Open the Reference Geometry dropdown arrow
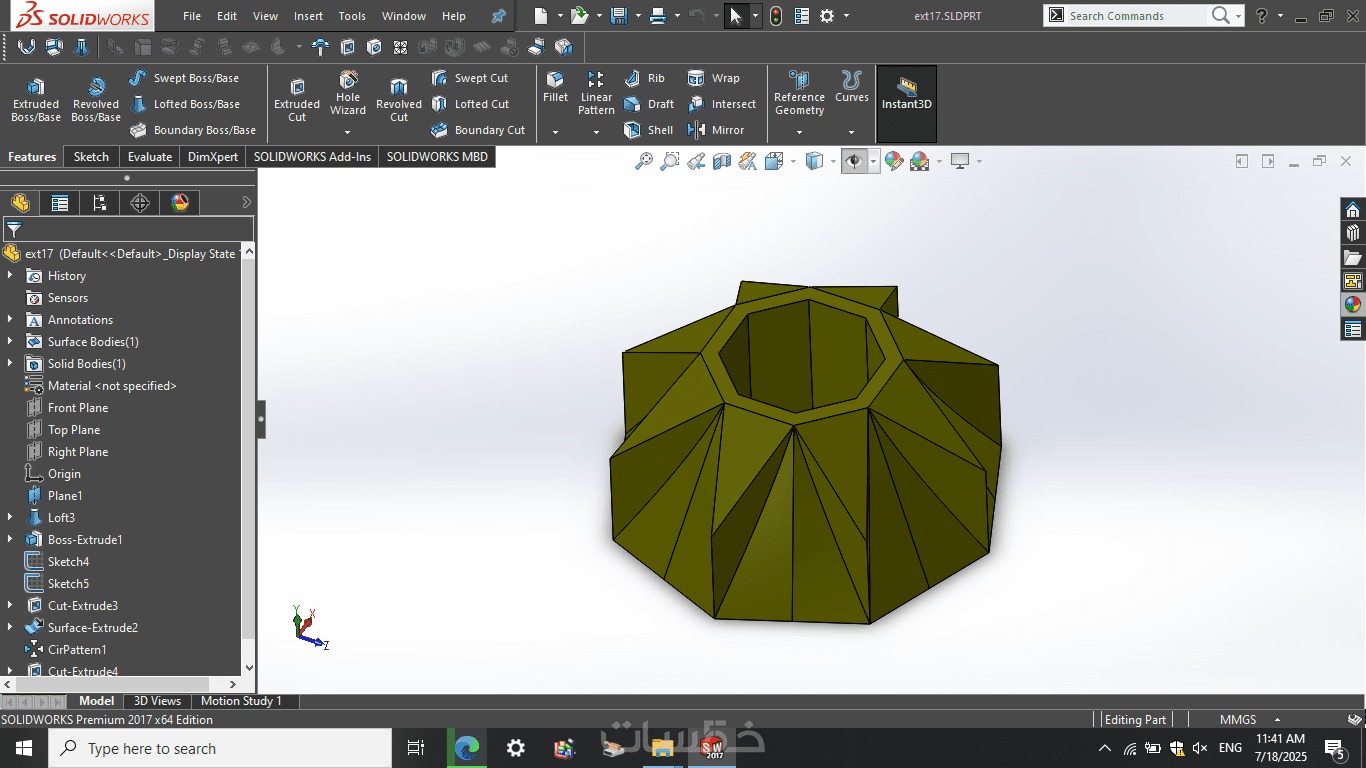Viewport: 1366px width, 768px height. tap(799, 132)
